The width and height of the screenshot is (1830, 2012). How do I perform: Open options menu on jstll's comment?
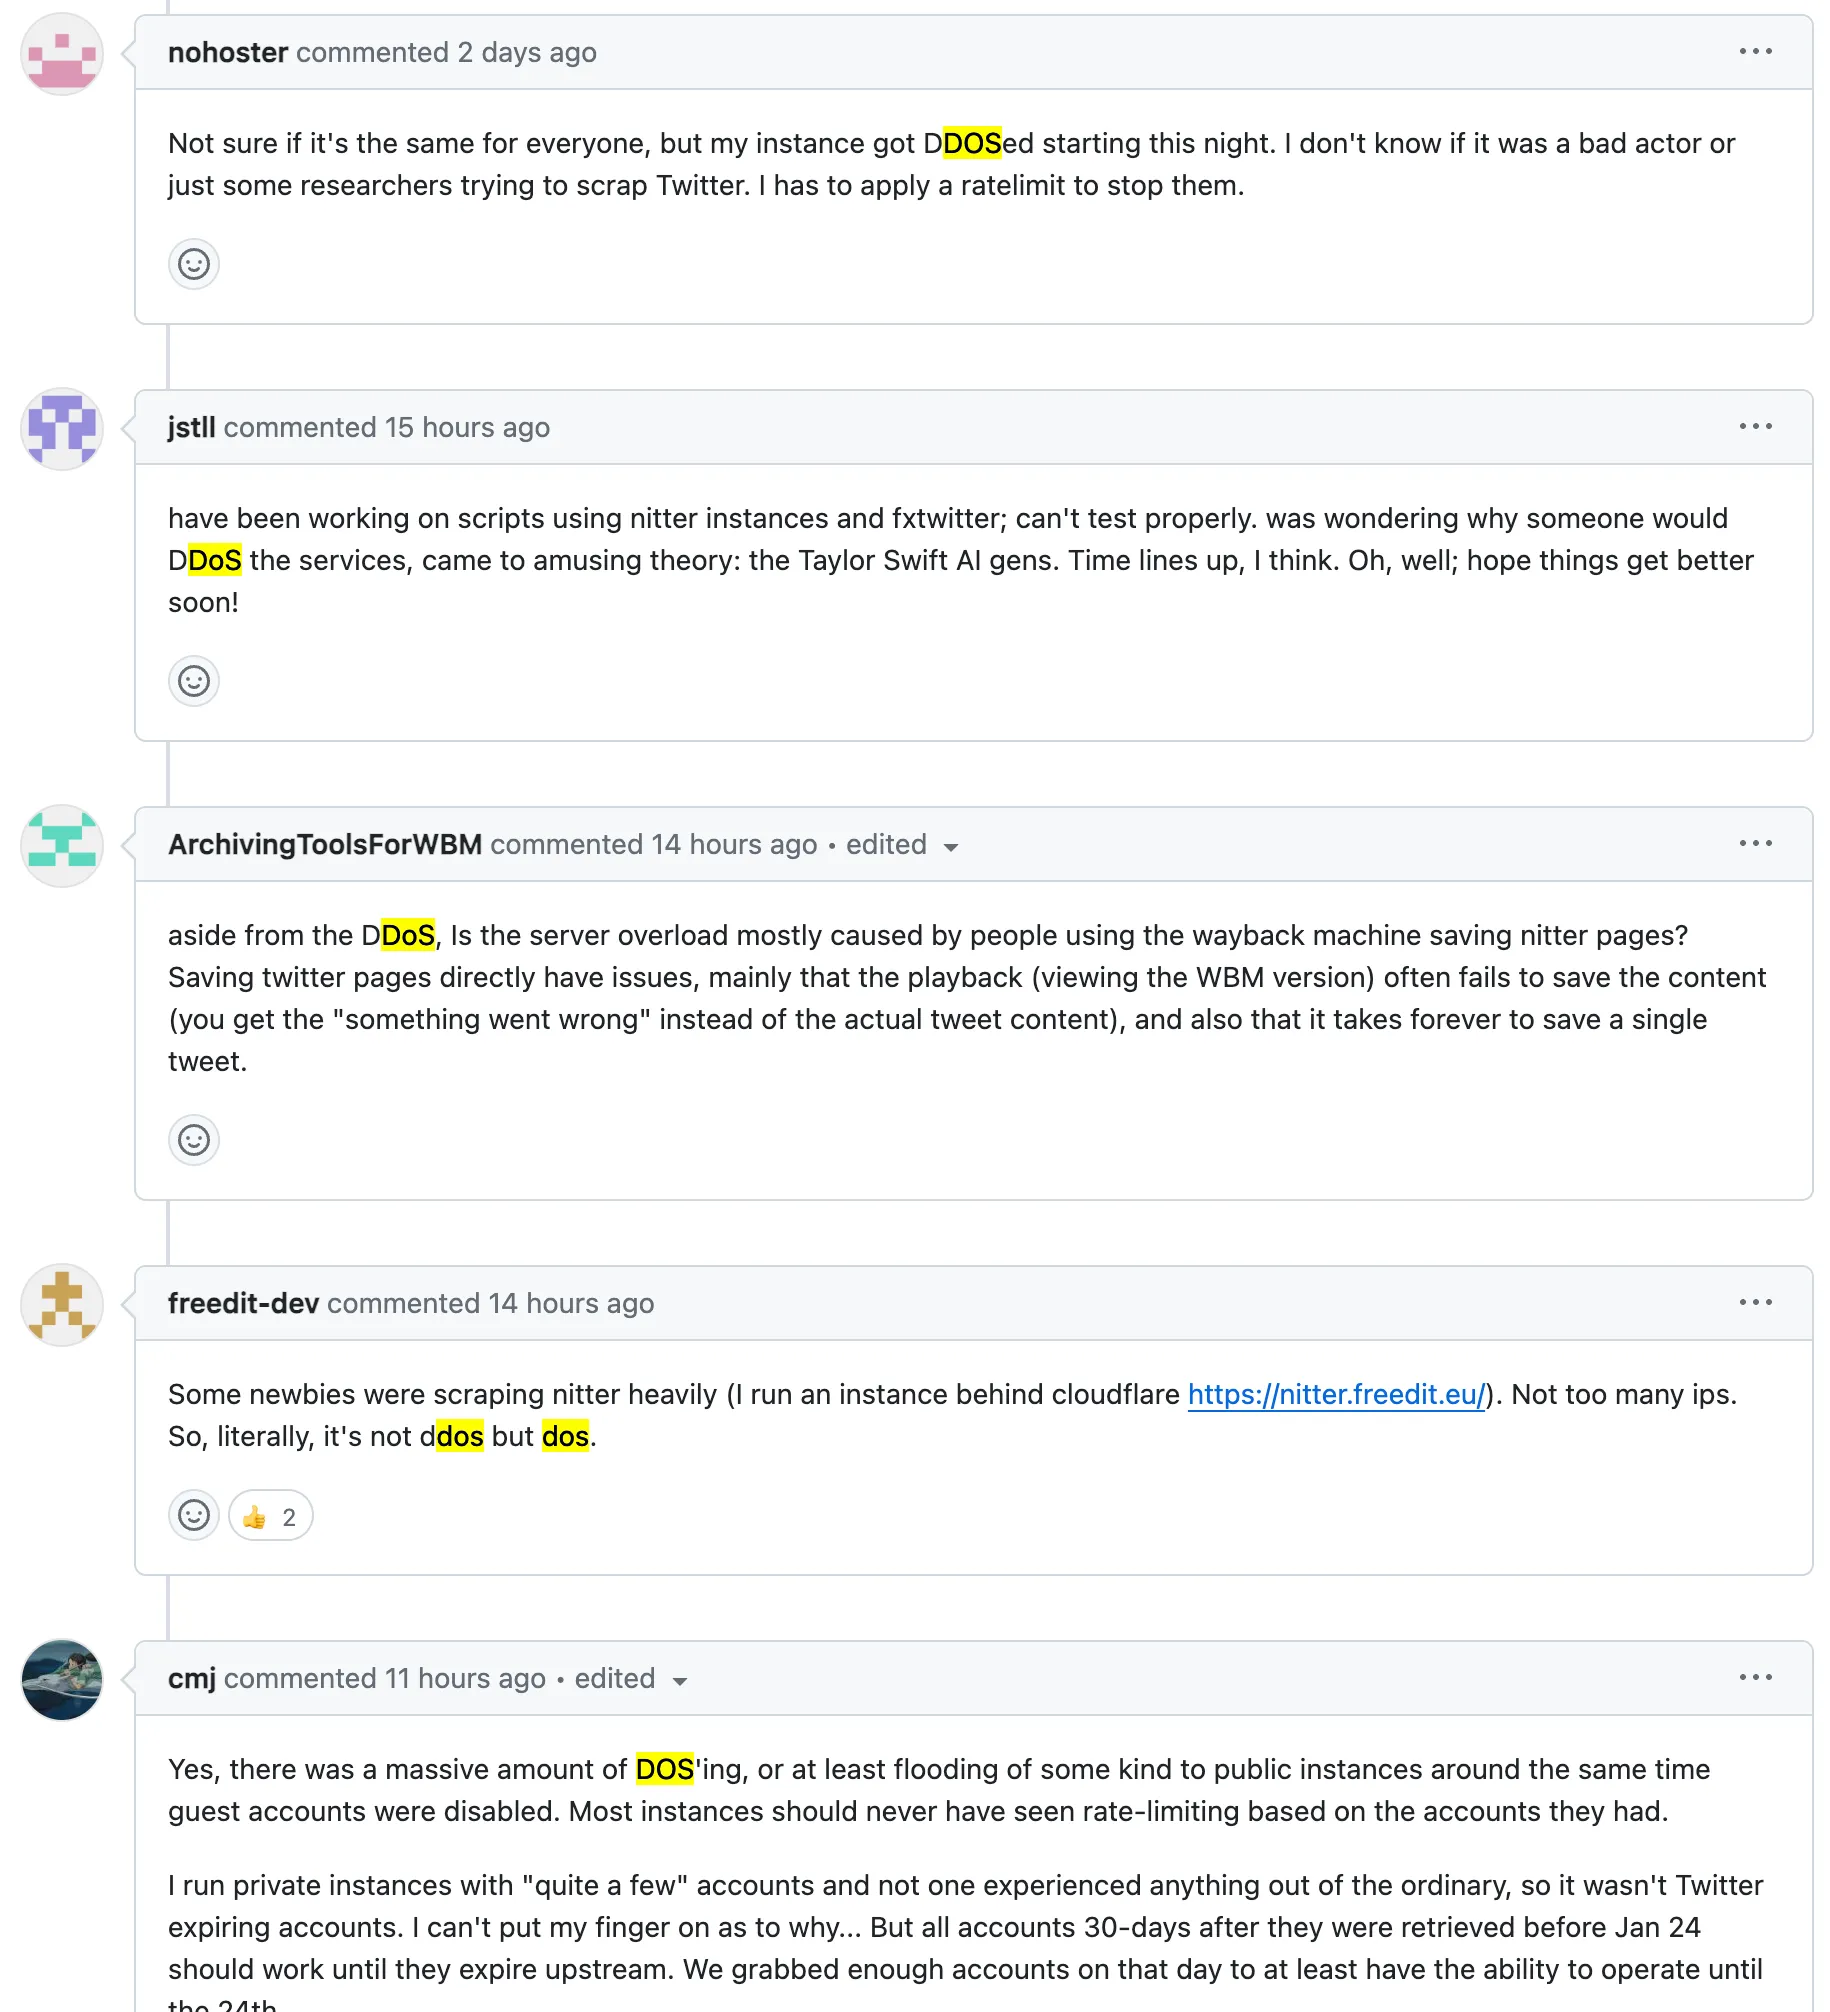click(1755, 427)
